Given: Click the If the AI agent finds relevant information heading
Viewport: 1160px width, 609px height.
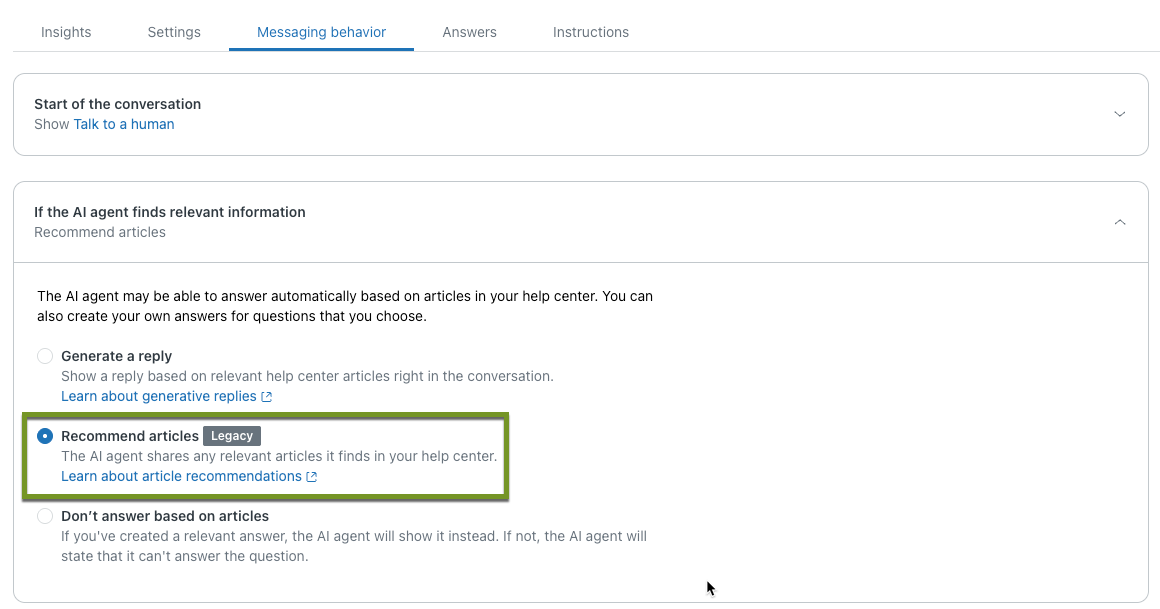Looking at the screenshot, I should (169, 212).
